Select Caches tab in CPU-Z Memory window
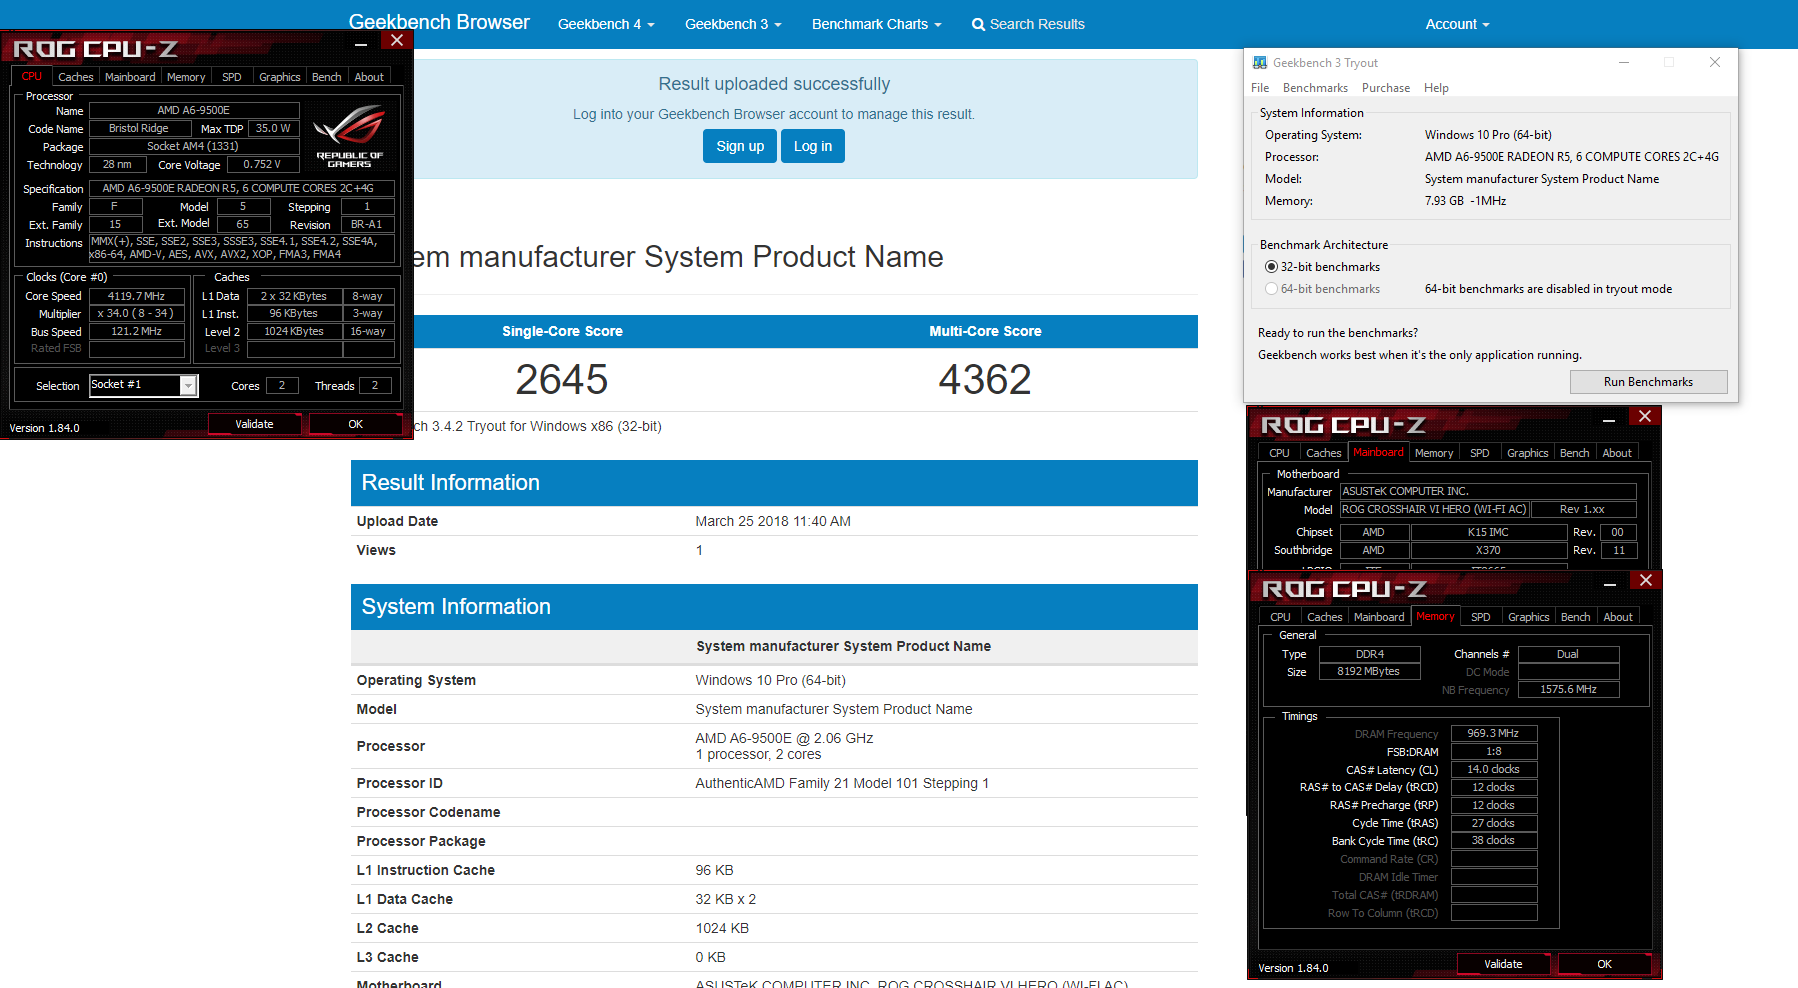The height and width of the screenshot is (988, 1798). coord(1325,617)
